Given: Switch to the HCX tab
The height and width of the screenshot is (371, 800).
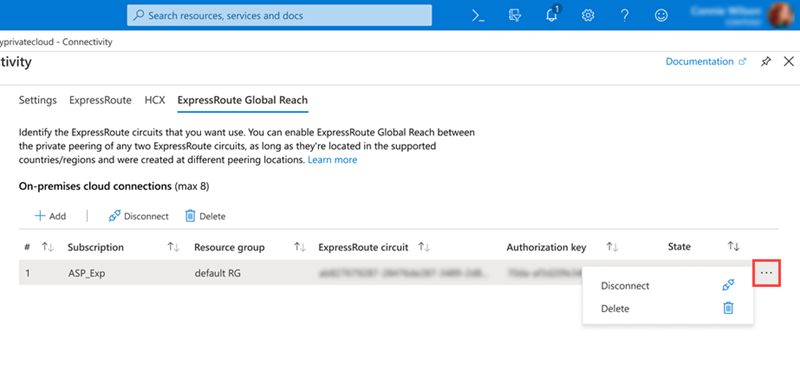Looking at the screenshot, I should [x=155, y=100].
